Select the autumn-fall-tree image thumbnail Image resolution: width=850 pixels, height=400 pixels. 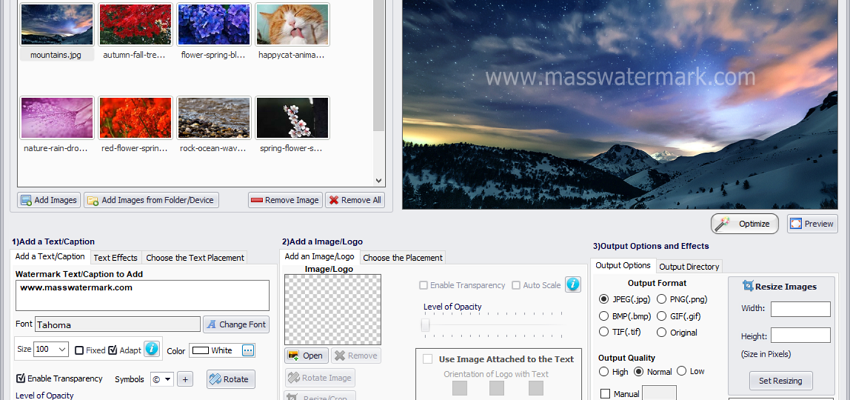pos(136,25)
